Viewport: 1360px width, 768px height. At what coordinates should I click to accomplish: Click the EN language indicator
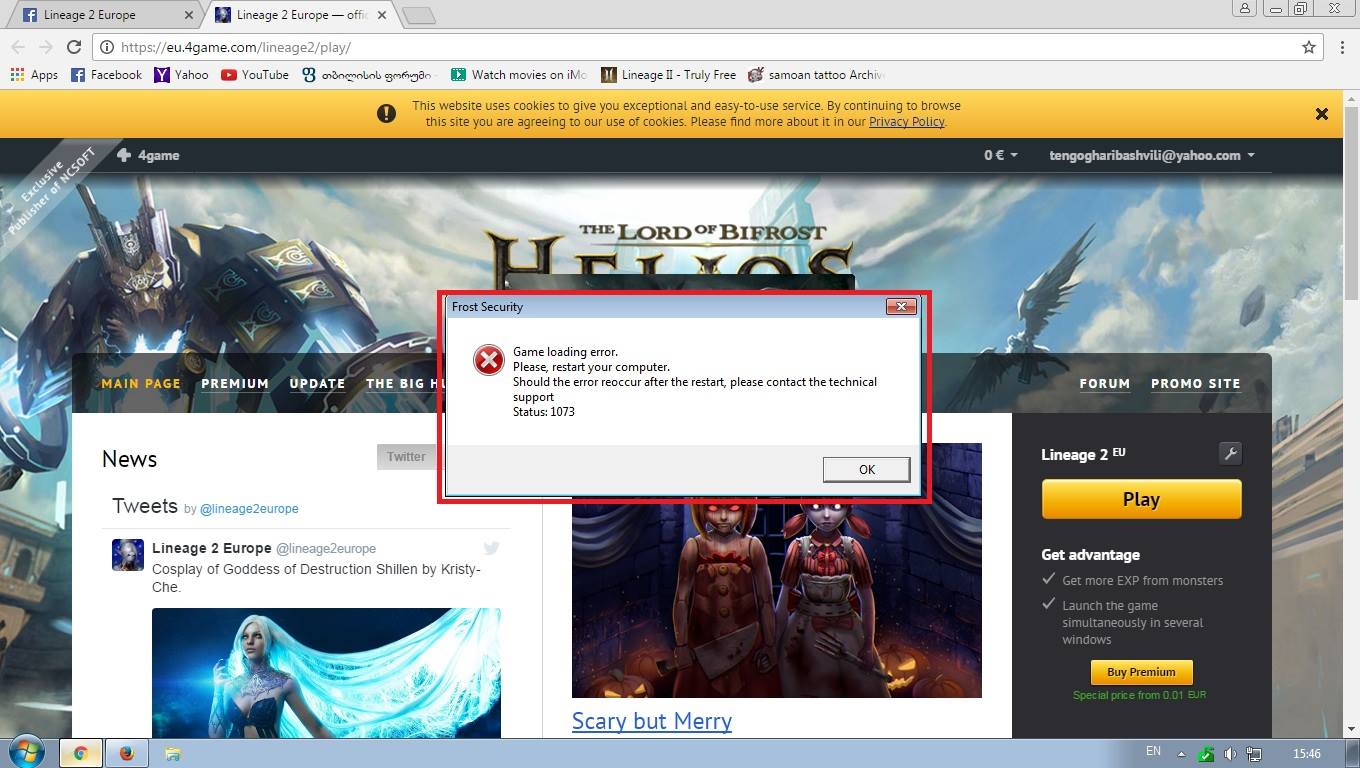click(1153, 752)
